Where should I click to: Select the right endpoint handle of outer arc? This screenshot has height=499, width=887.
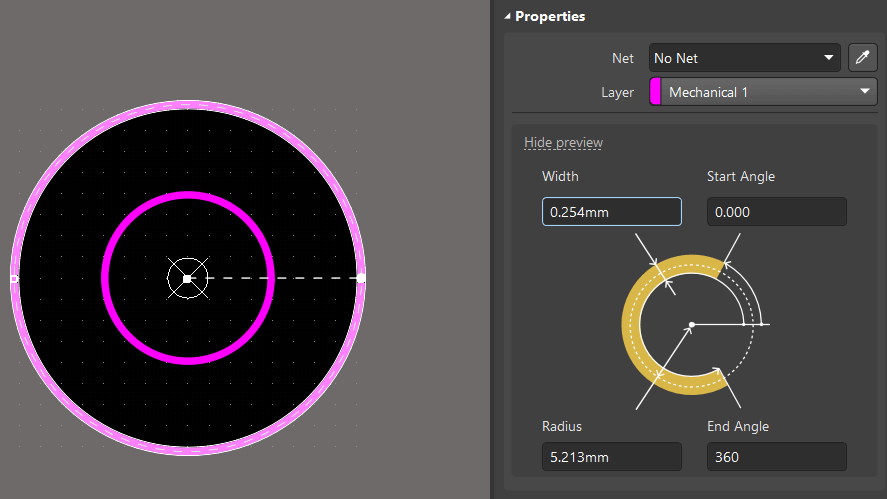pyautogui.click(x=361, y=278)
